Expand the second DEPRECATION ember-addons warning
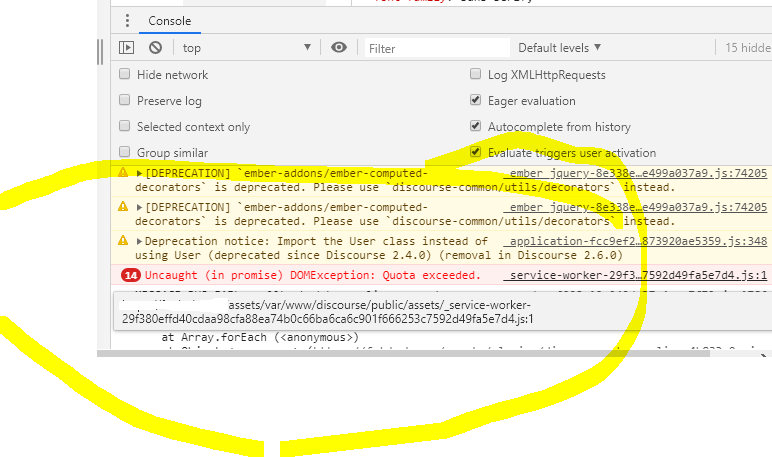The width and height of the screenshot is (772, 457). pyautogui.click(x=139, y=207)
